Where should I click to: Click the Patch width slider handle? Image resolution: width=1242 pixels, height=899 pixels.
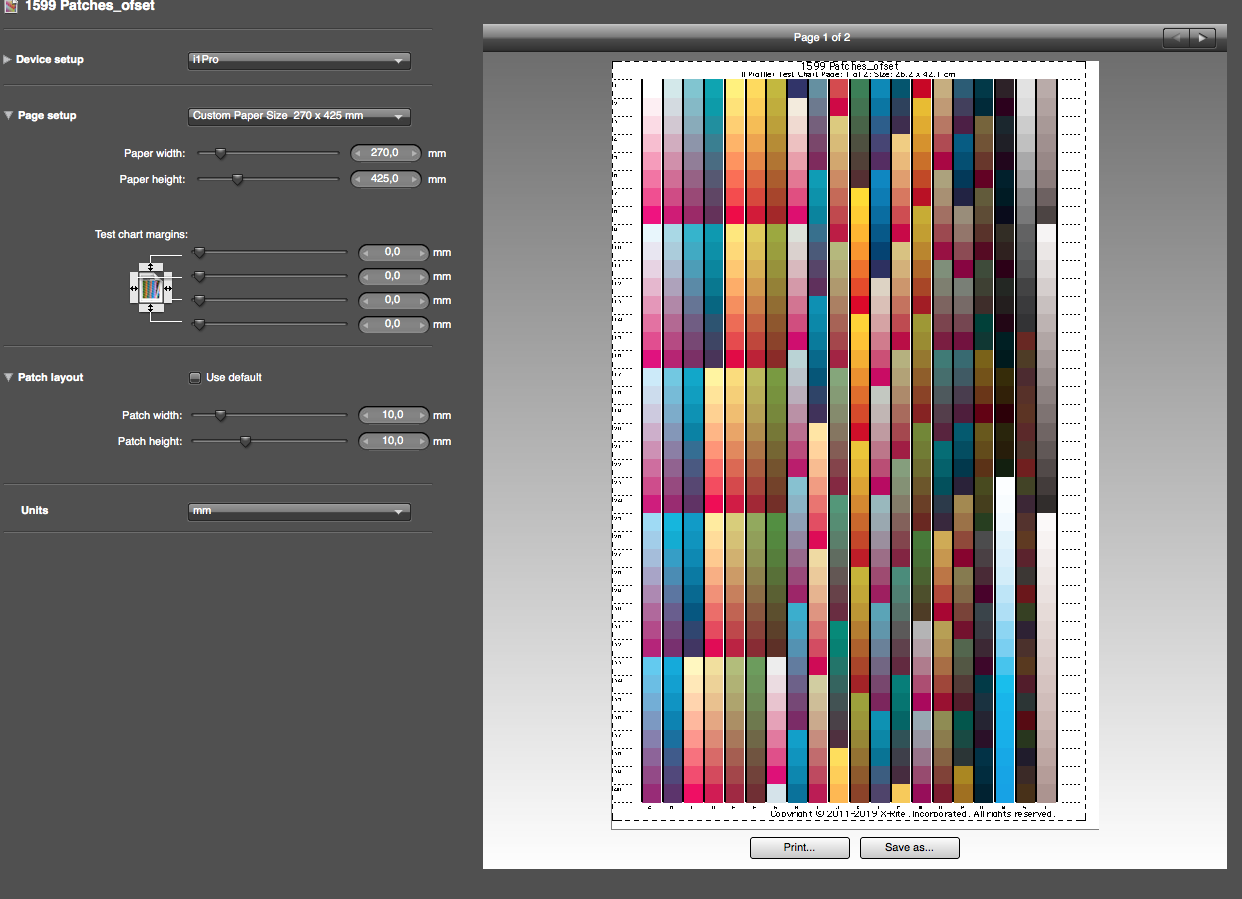pos(221,415)
